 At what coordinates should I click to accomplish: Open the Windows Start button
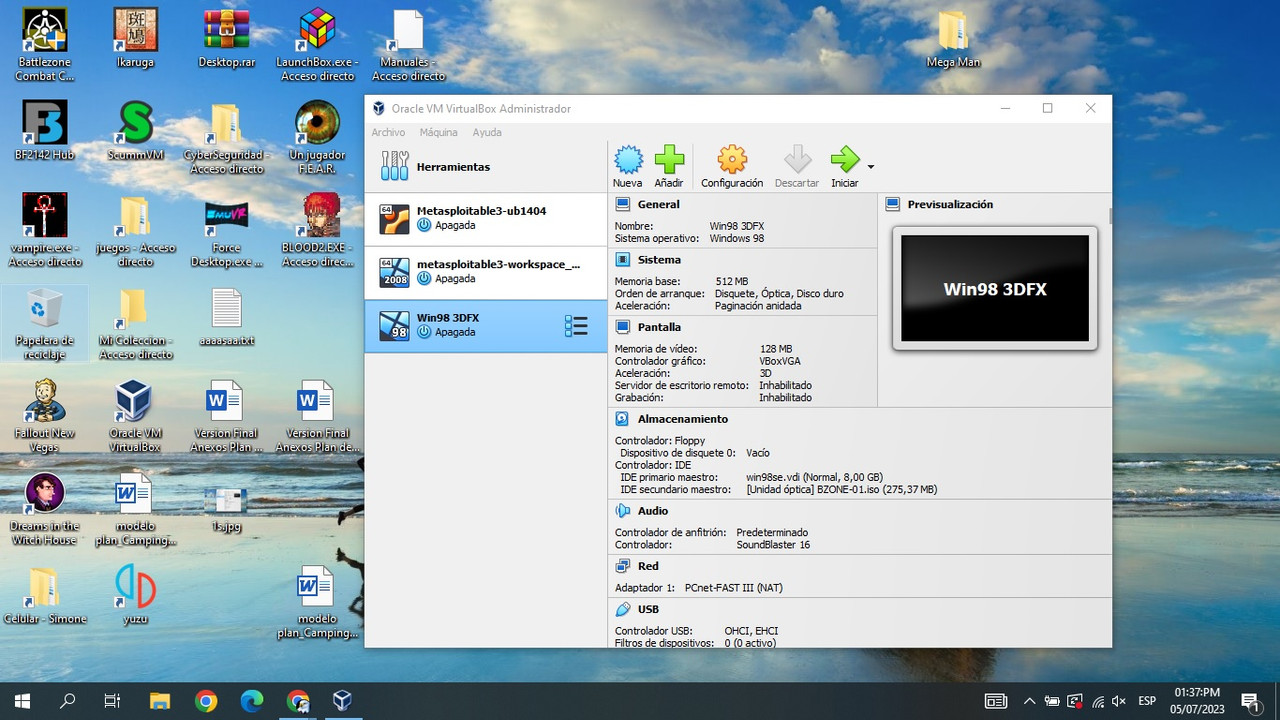pos(22,701)
